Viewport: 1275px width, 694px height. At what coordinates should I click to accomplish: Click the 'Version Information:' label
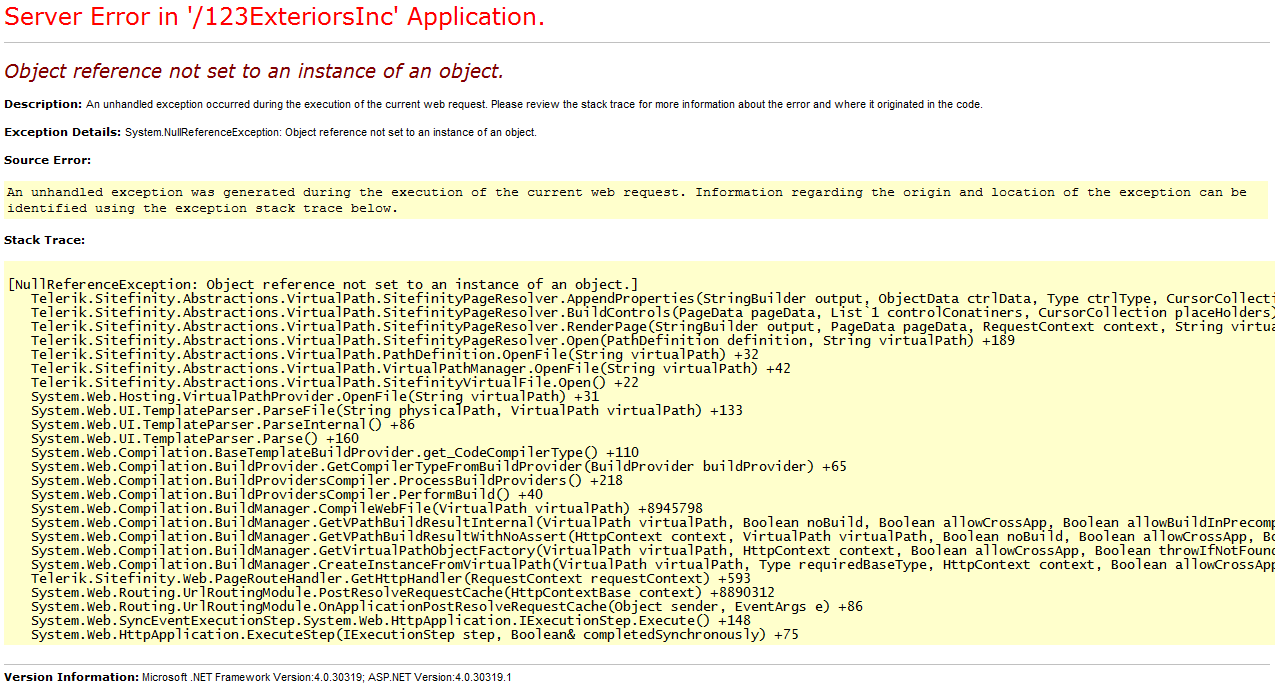[x=71, y=677]
